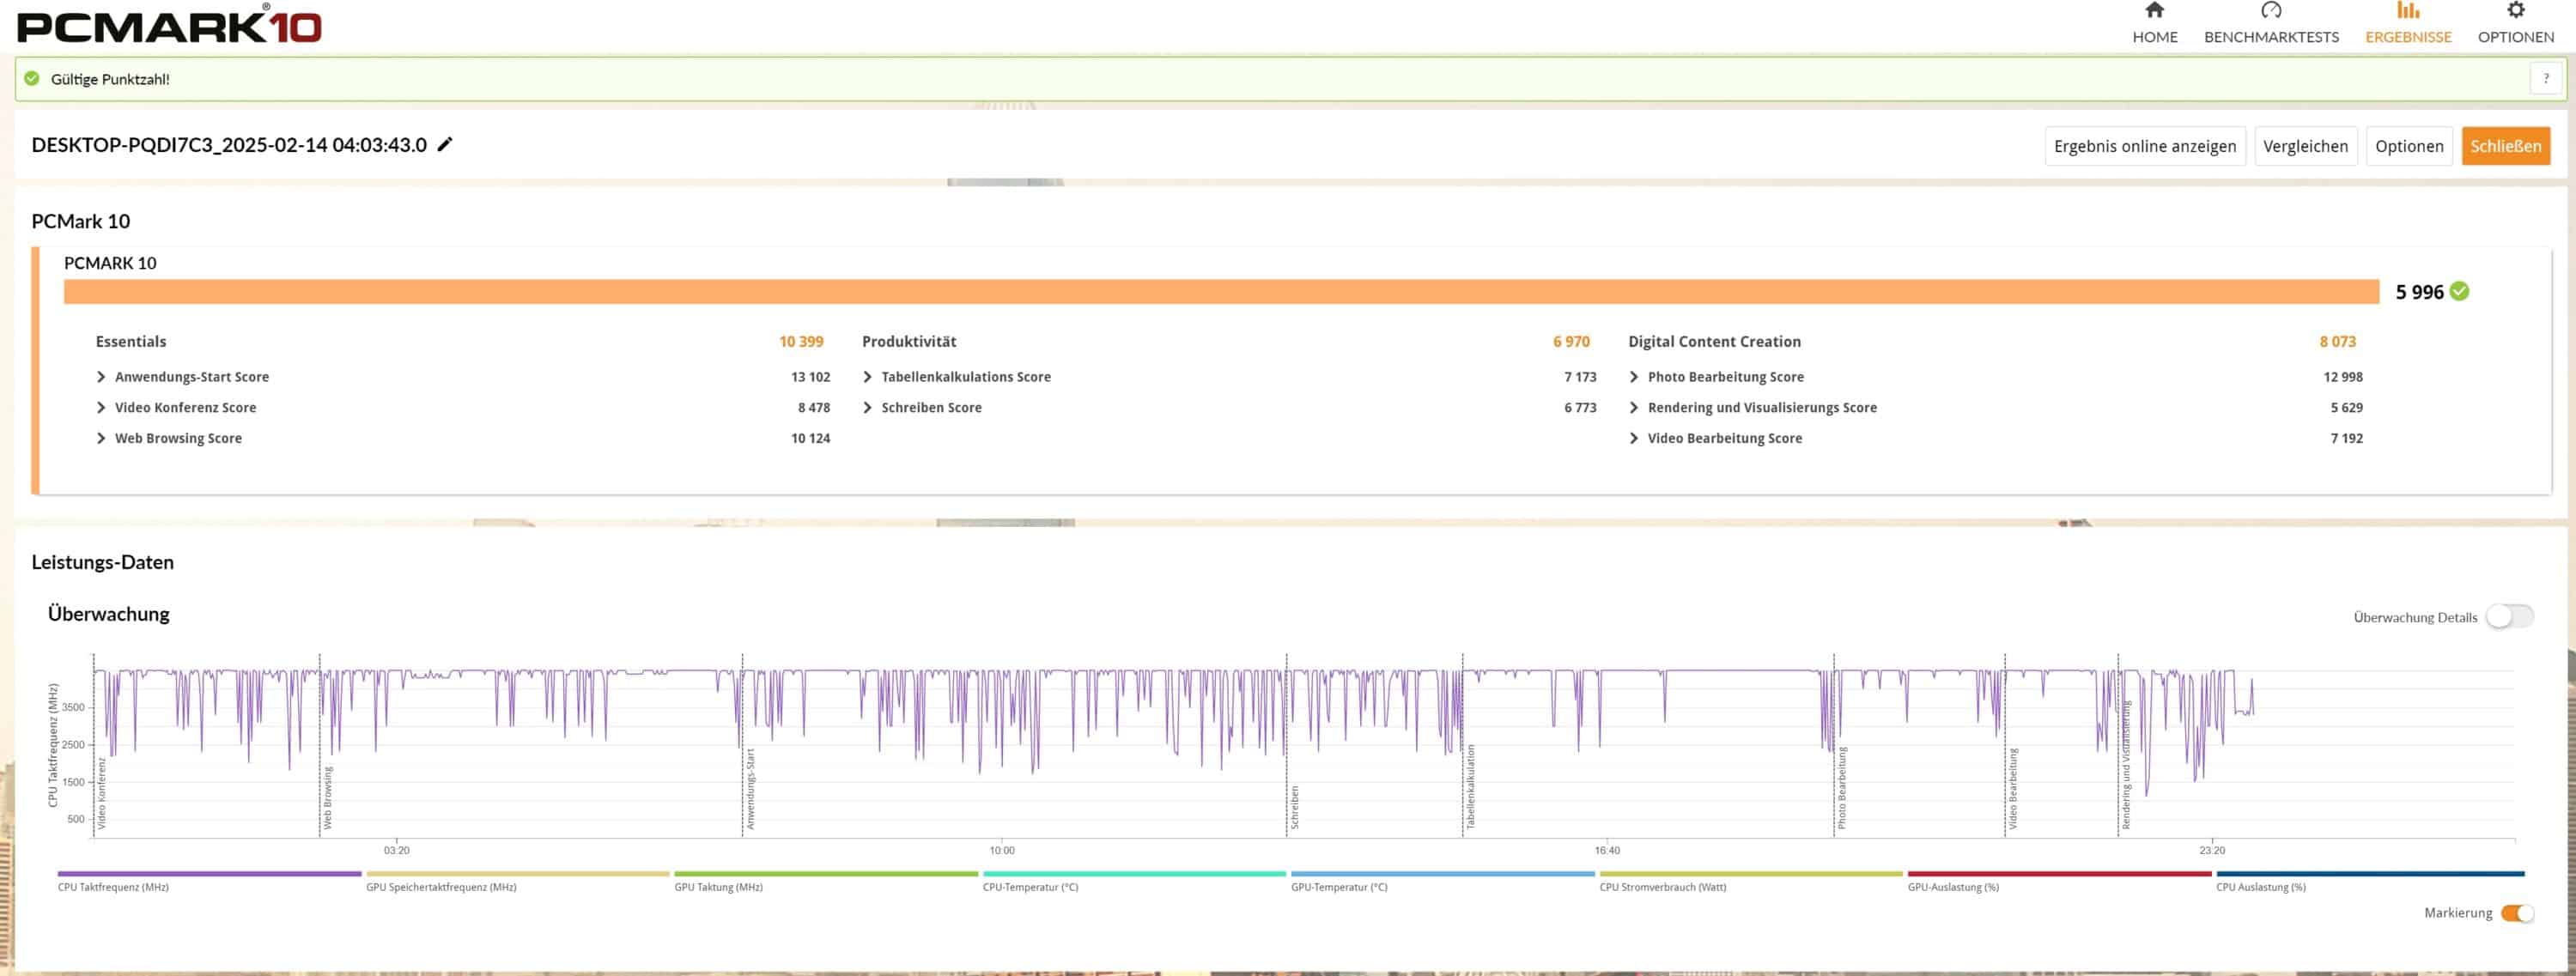The height and width of the screenshot is (976, 2576).
Task: Click green checkmark beside score 5 996
Action: [x=2460, y=291]
